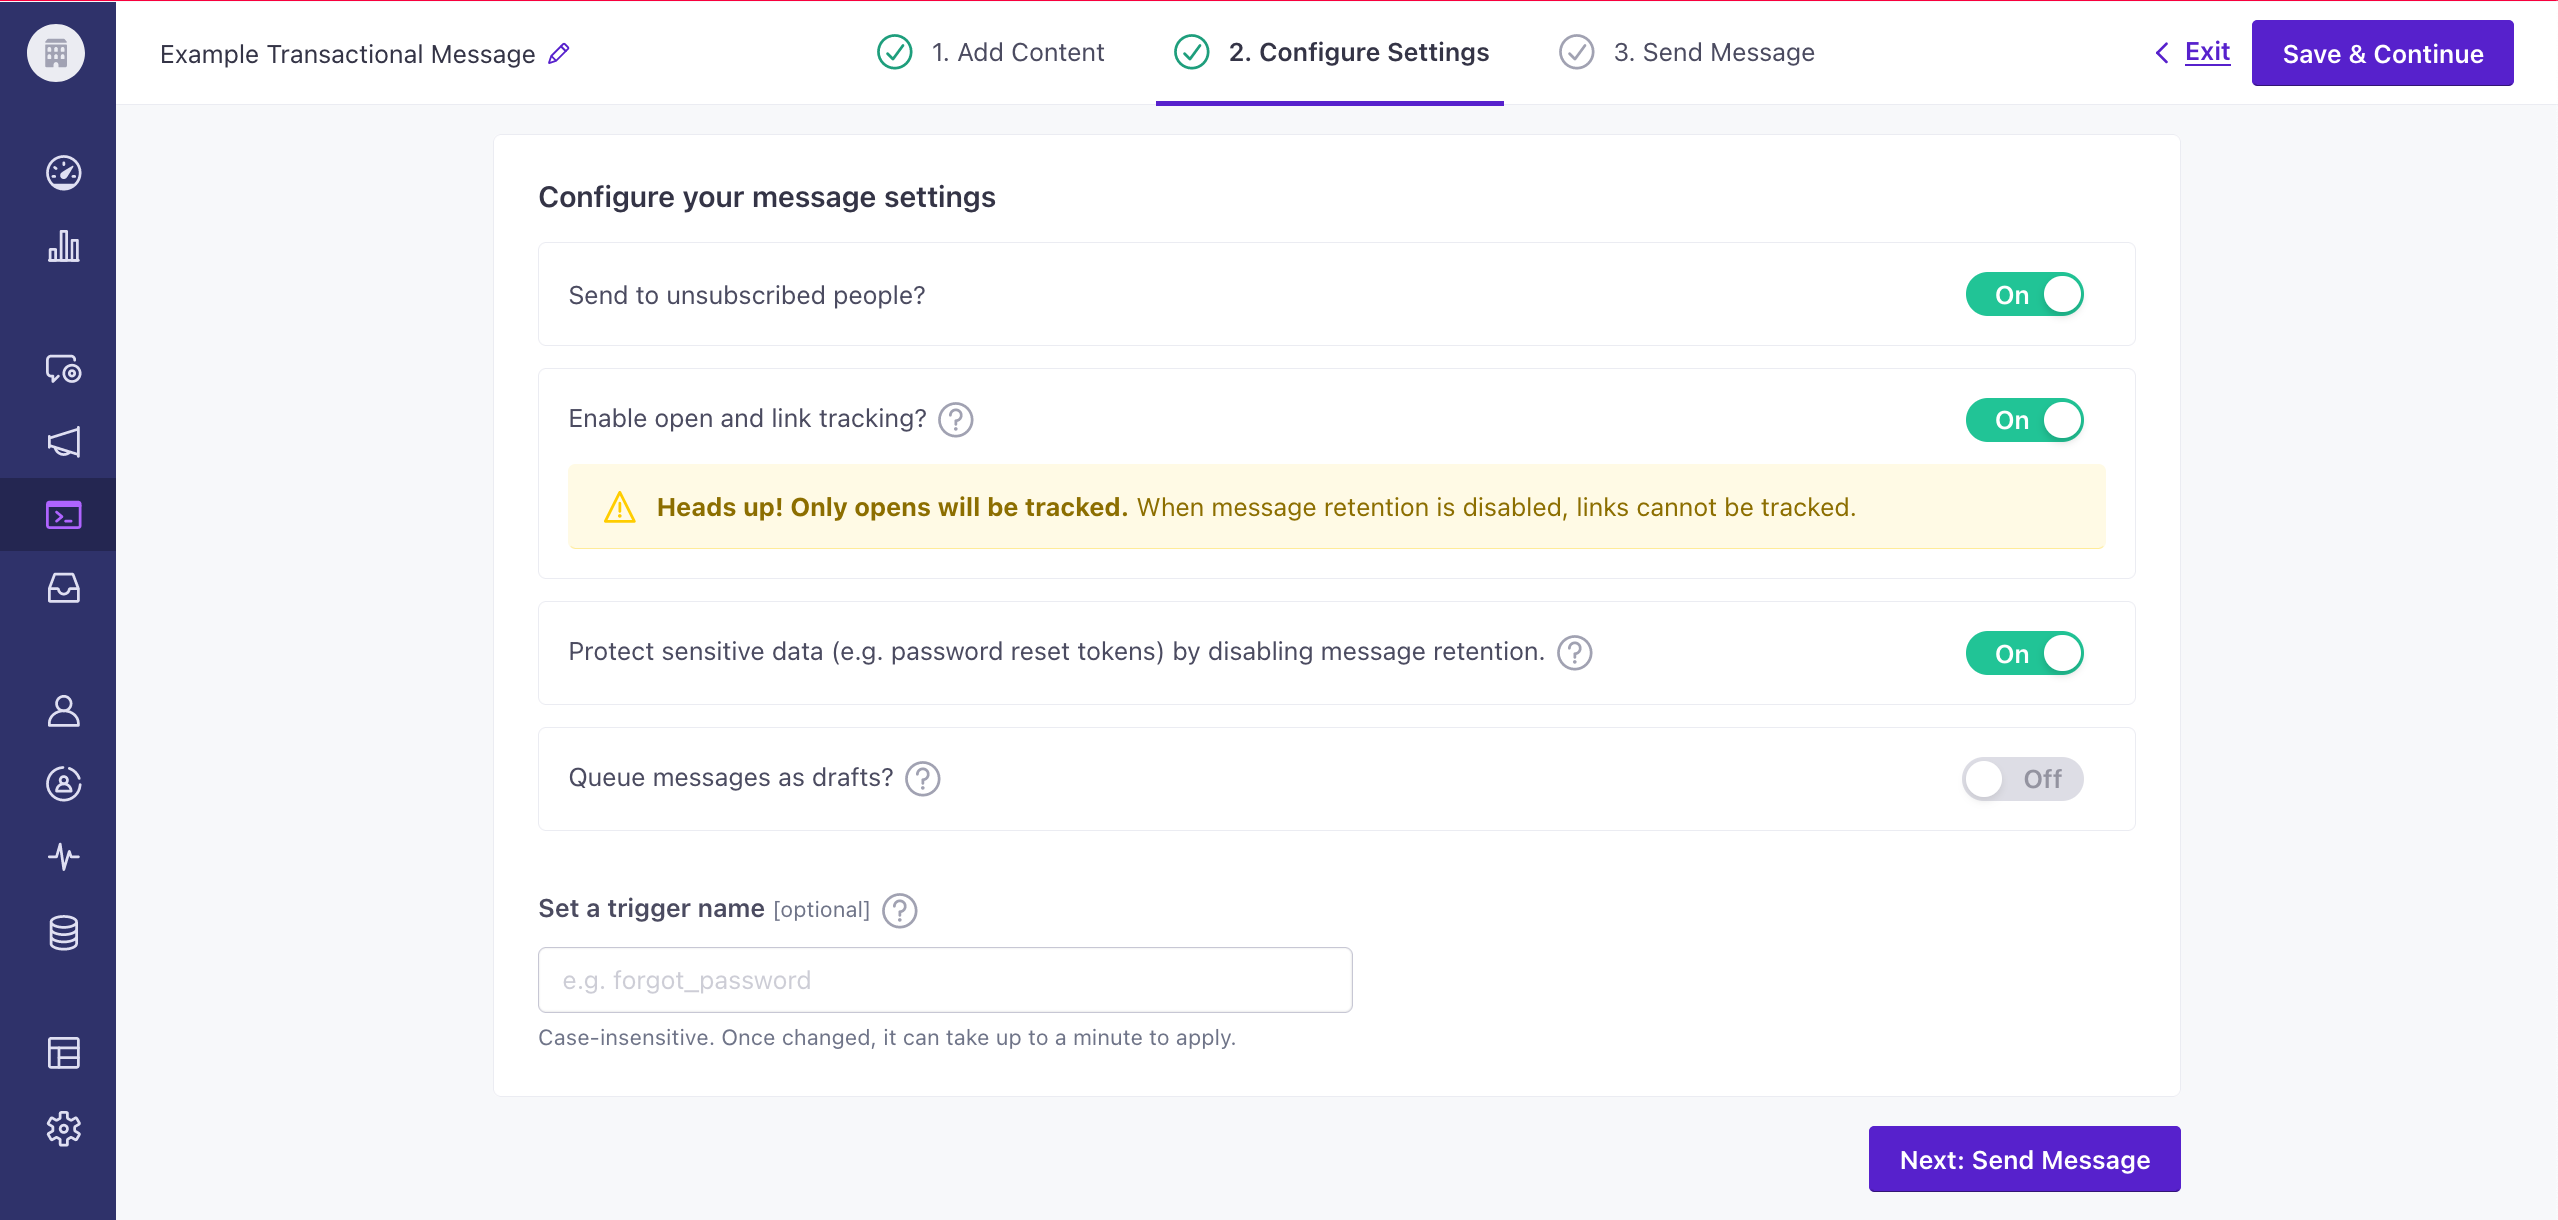Open the Settings gear icon
Screen dimensions: 2558x1220
click(63, 1129)
